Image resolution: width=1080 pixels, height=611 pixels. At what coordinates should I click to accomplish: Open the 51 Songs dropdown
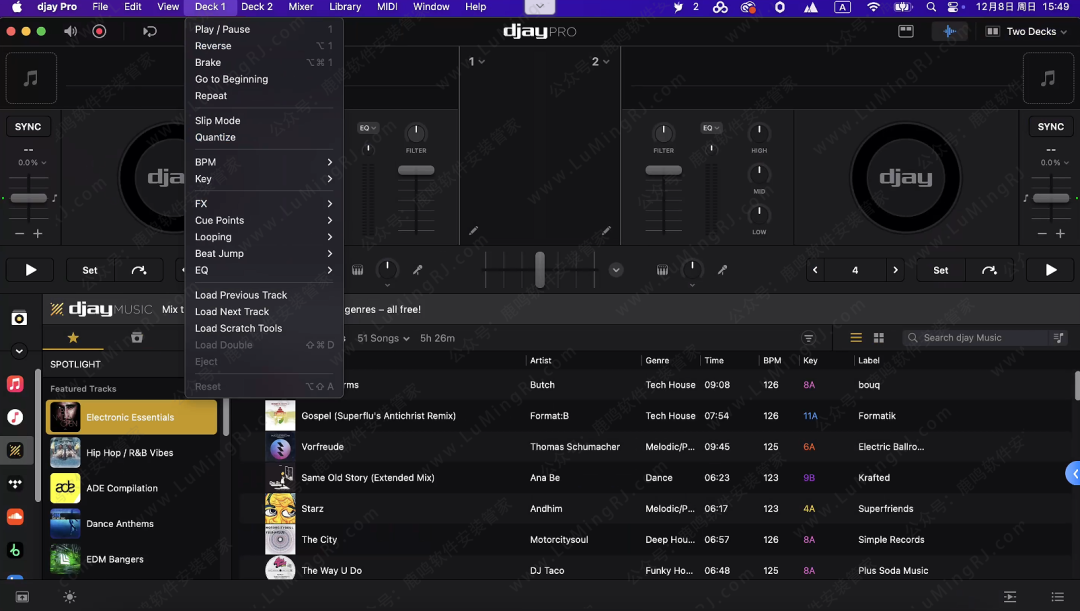tap(383, 338)
